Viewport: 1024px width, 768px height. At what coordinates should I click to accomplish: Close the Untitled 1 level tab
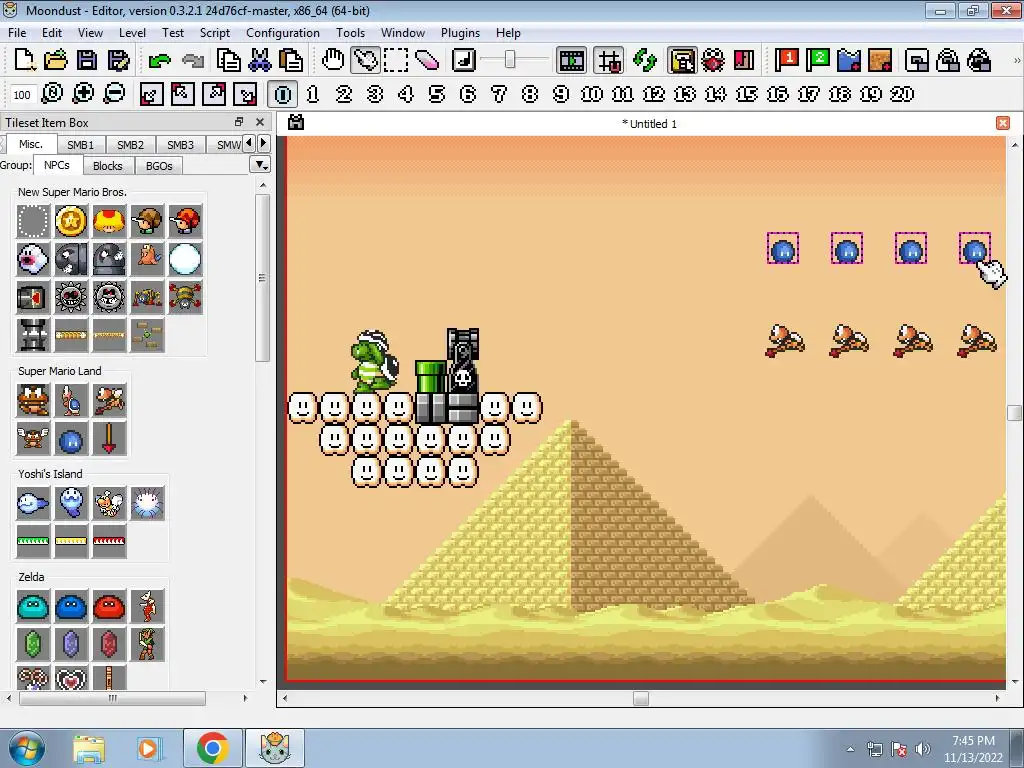coord(1003,123)
